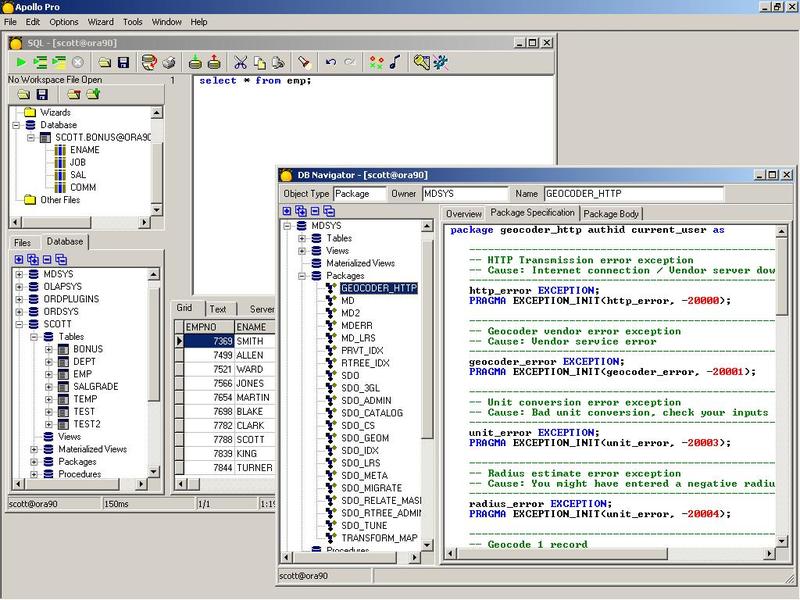Select the grid cell with EMPNO 7839
Viewport: 800px width, 600px height.
coord(209,454)
